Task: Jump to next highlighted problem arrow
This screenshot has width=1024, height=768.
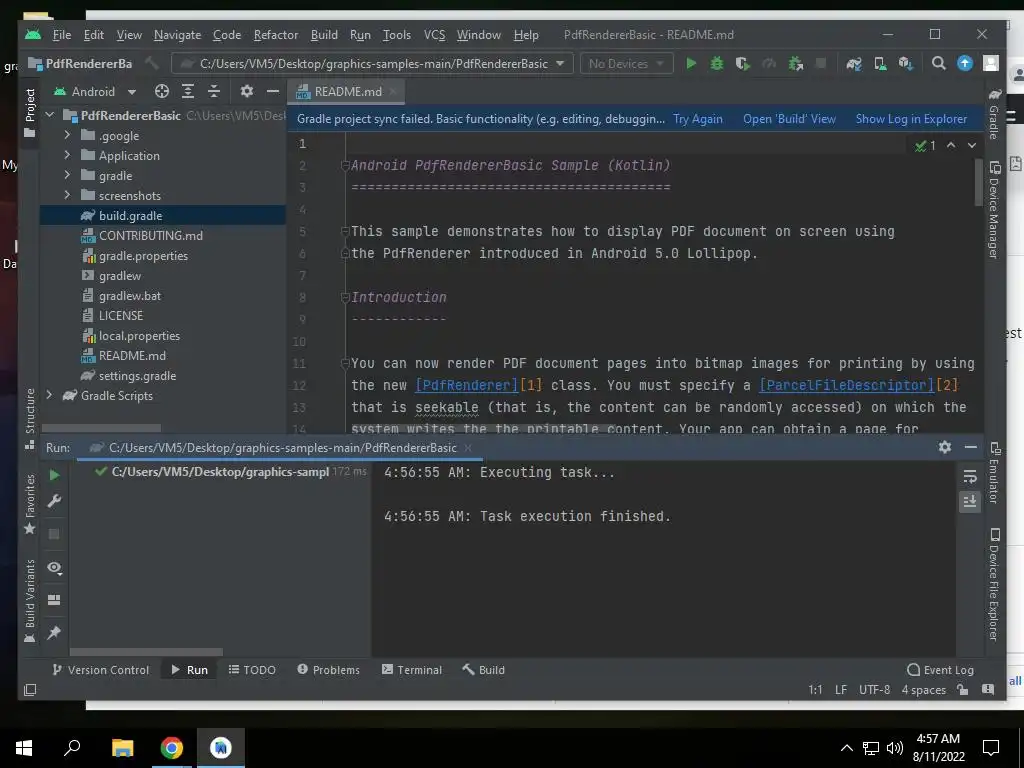Action: point(972,145)
